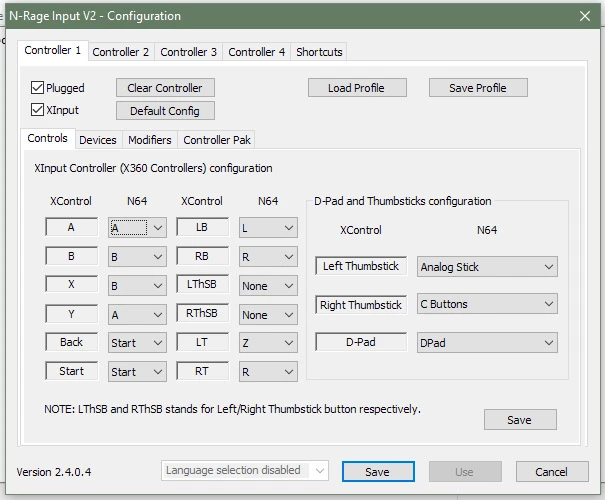Open the Controller Pak sub-tab
Image resolution: width=605 pixels, height=500 pixels.
[217, 140]
